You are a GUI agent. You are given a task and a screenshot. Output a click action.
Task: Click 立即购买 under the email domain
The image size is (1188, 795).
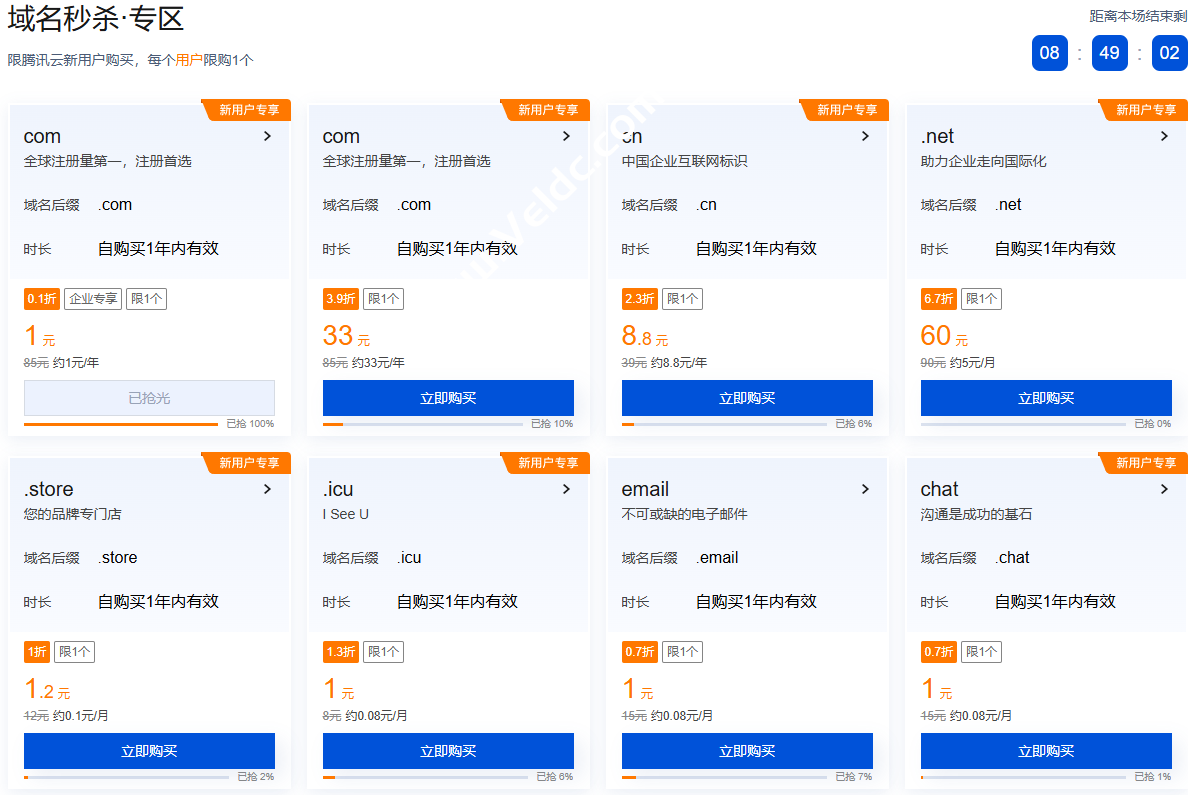click(x=747, y=751)
